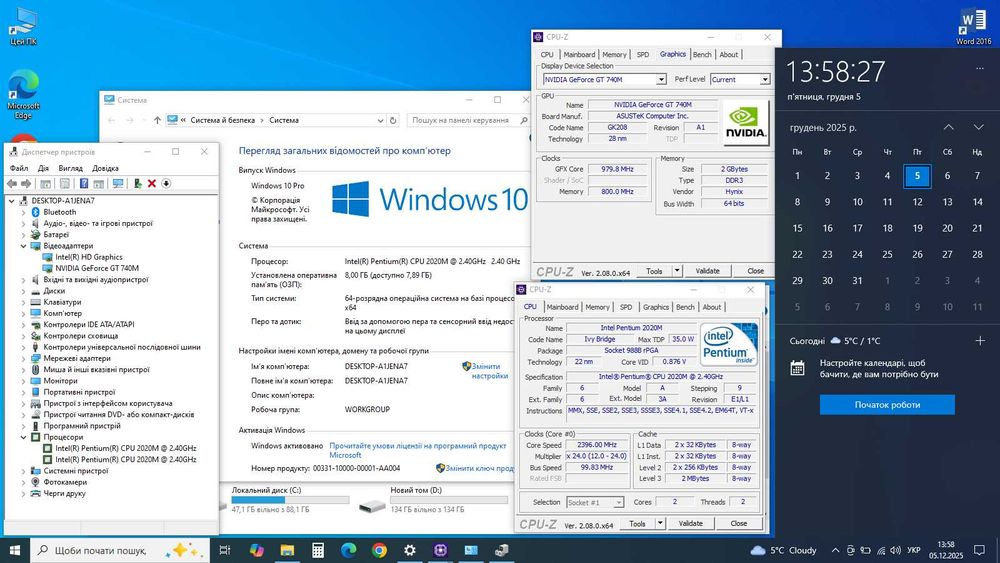Click the Пошук на панелі керування field
Screen dimensions: 1000x563
(x=467, y=120)
